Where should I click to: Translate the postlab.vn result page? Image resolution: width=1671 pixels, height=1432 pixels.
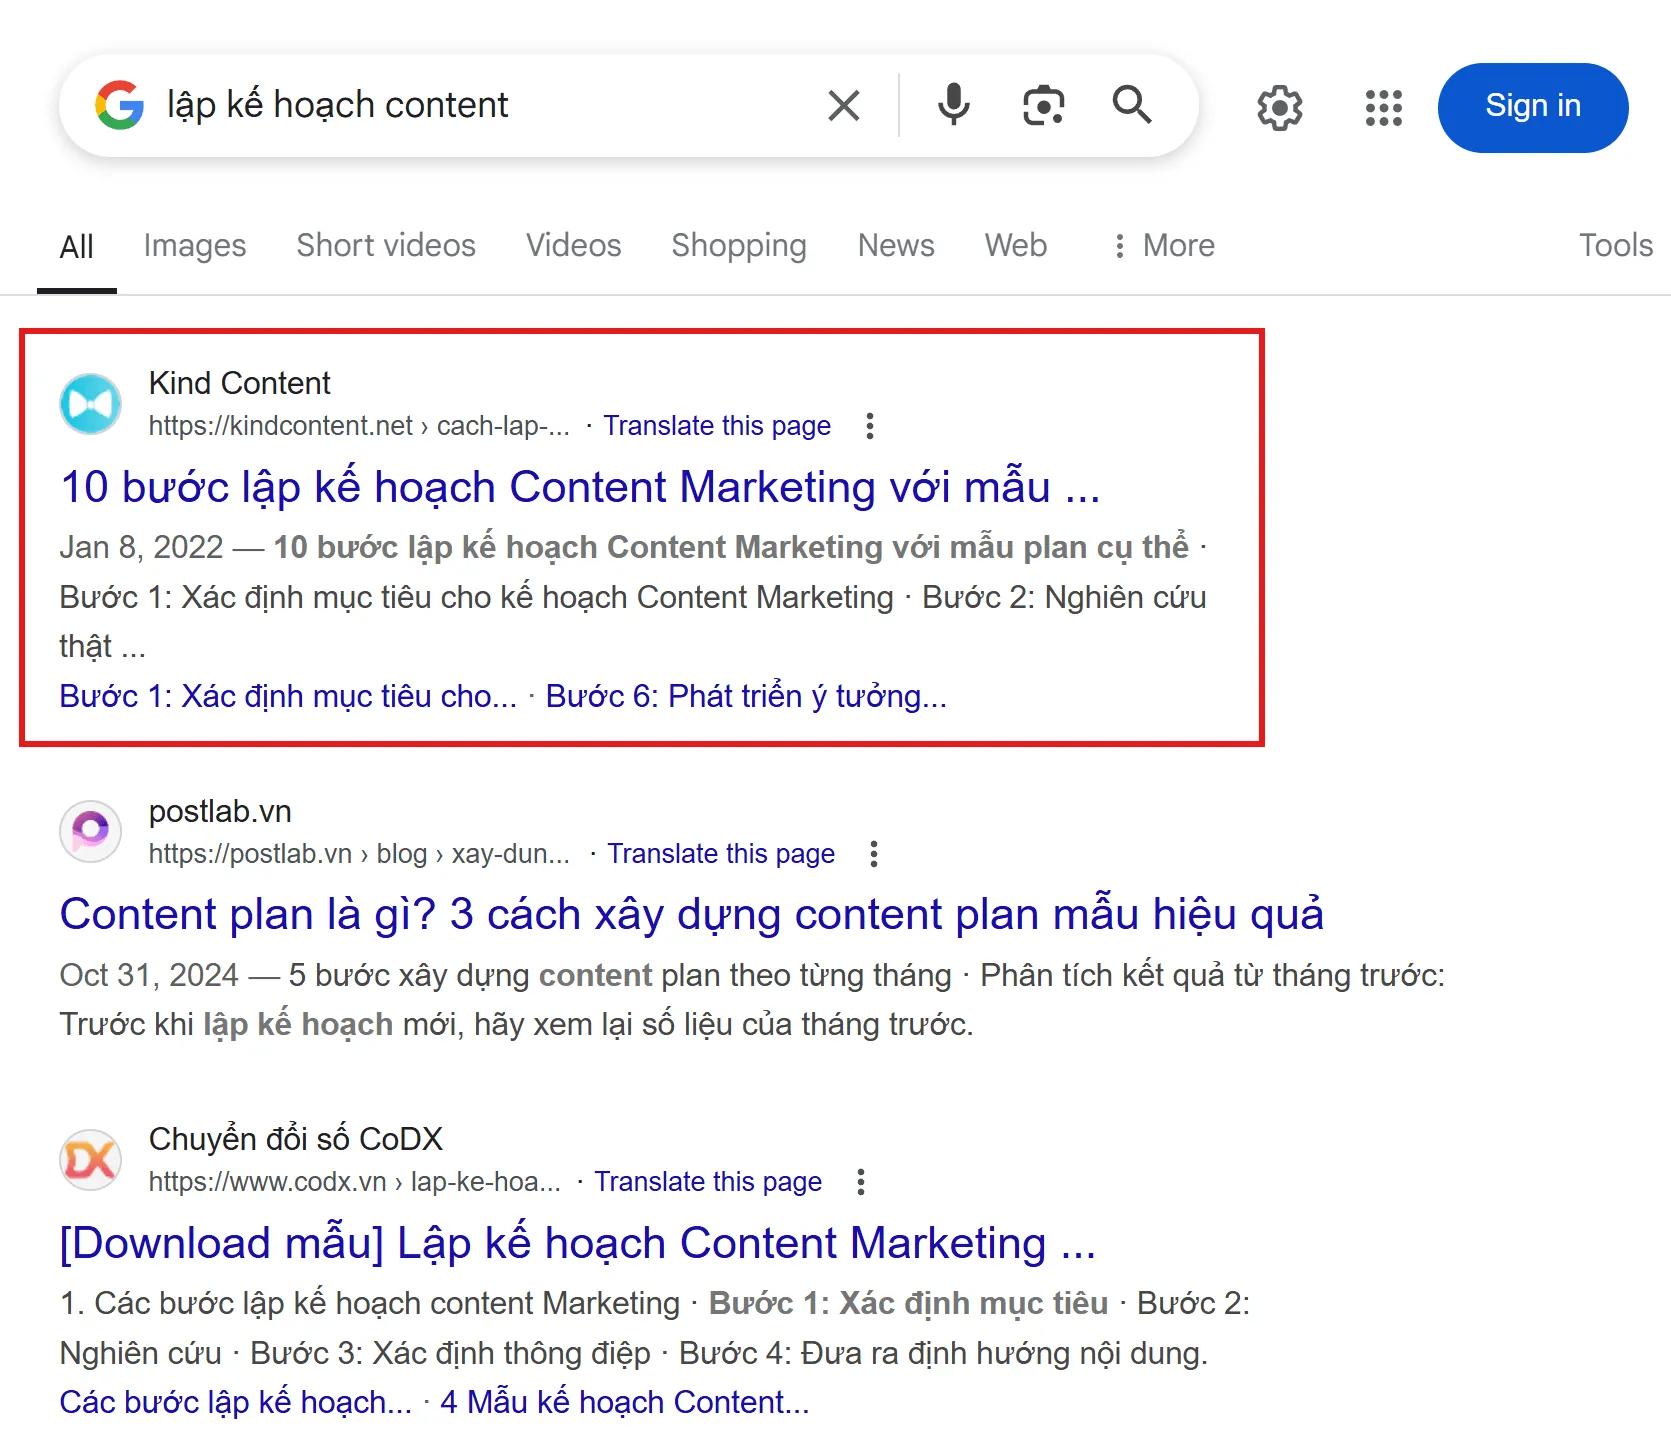tap(721, 854)
